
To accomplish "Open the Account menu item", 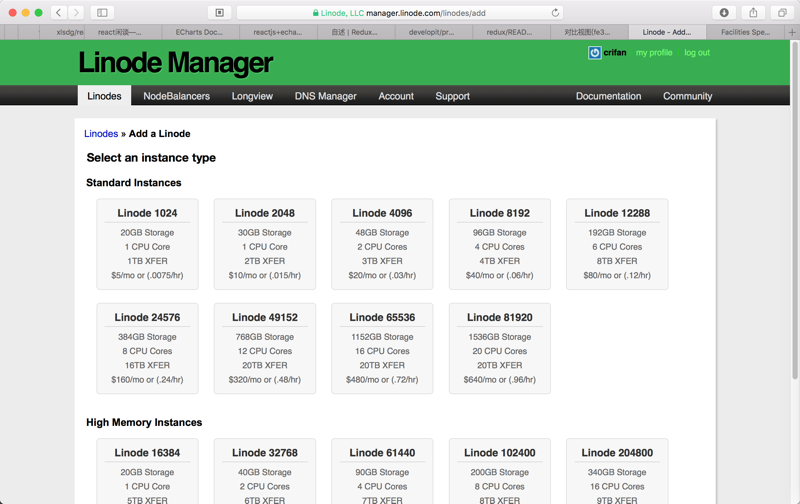I will (x=396, y=96).
